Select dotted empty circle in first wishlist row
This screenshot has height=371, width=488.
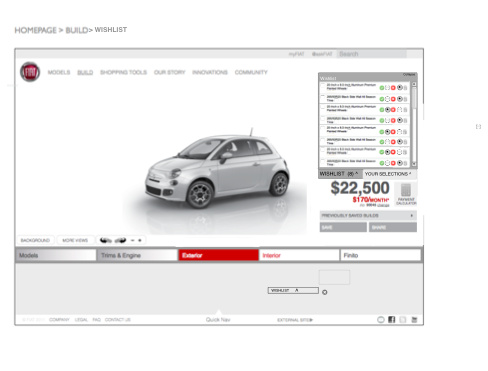tap(387, 88)
